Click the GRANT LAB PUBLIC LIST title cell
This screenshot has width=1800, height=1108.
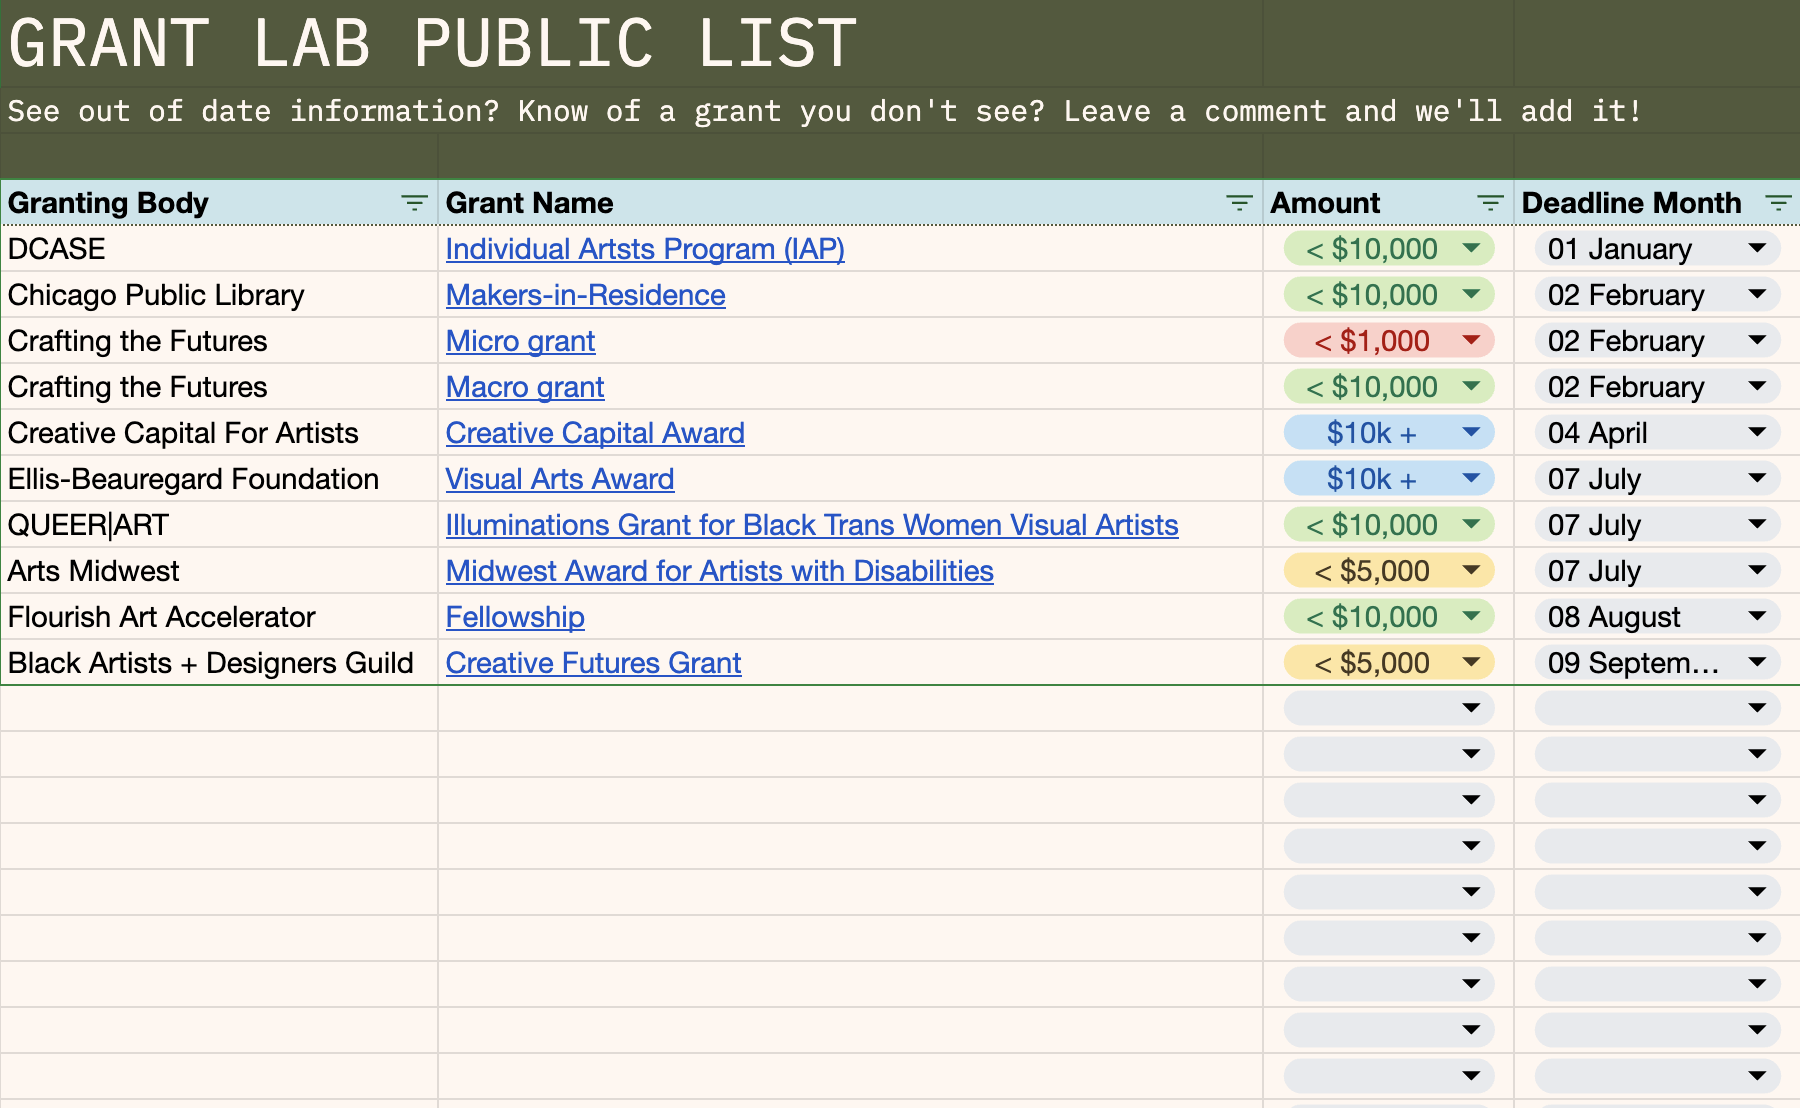(x=430, y=42)
